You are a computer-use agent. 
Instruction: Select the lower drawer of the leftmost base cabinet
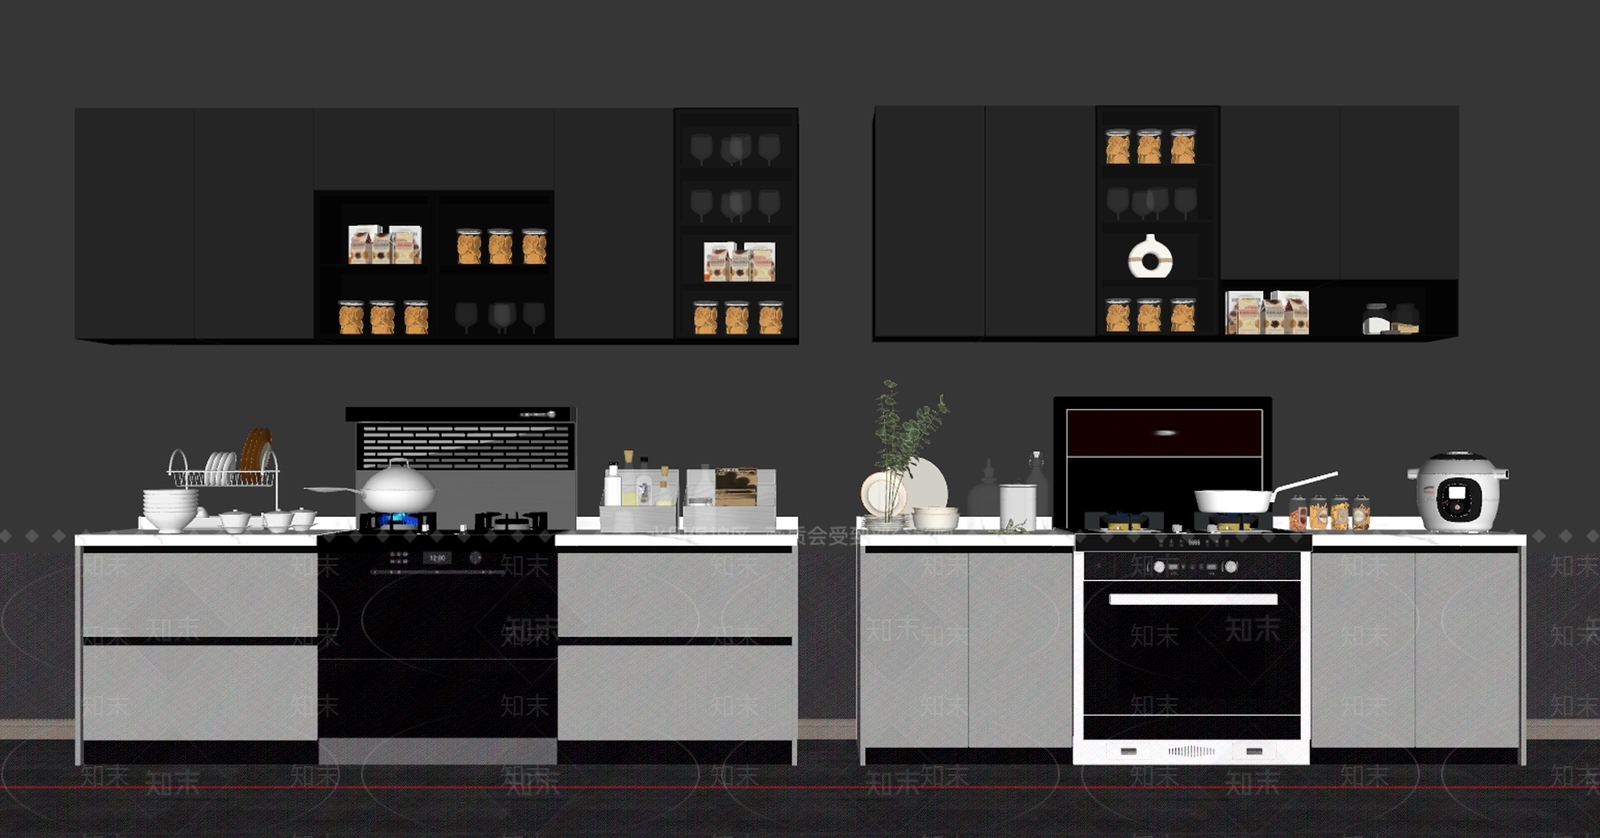(x=199, y=692)
